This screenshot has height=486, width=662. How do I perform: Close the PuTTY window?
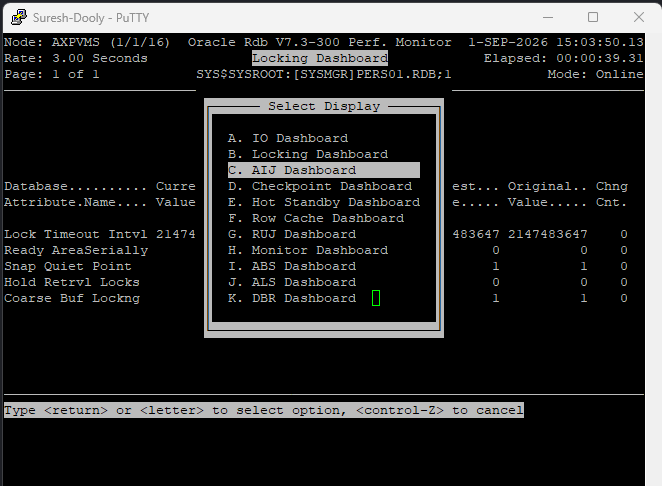pos(638,17)
